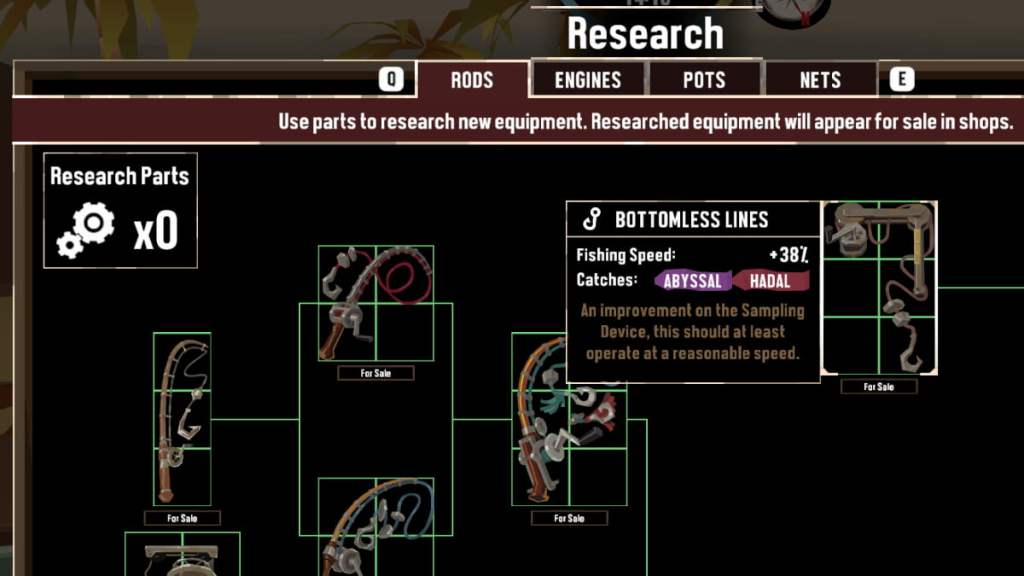Select the partially visible item at bottom left
The width and height of the screenshot is (1024, 576).
point(182,554)
